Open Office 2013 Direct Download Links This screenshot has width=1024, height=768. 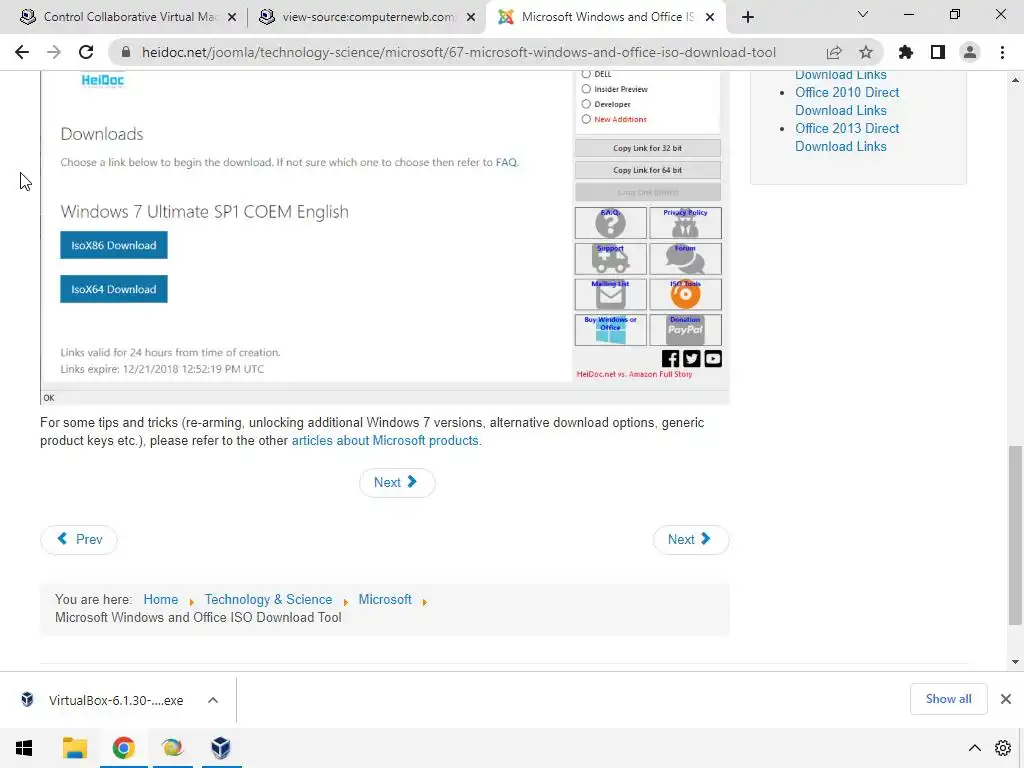(847, 137)
